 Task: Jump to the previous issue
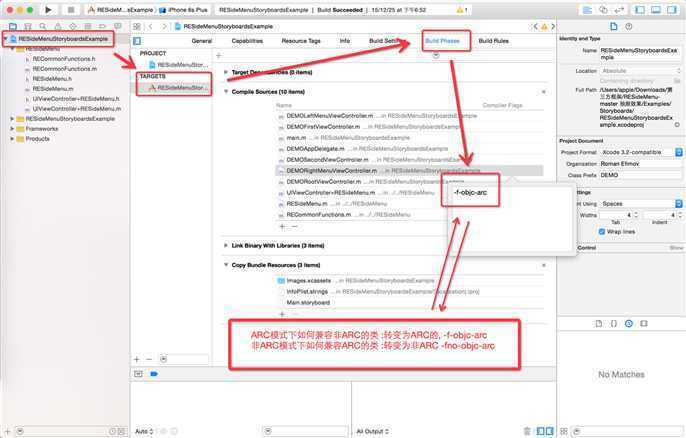tap(535, 27)
